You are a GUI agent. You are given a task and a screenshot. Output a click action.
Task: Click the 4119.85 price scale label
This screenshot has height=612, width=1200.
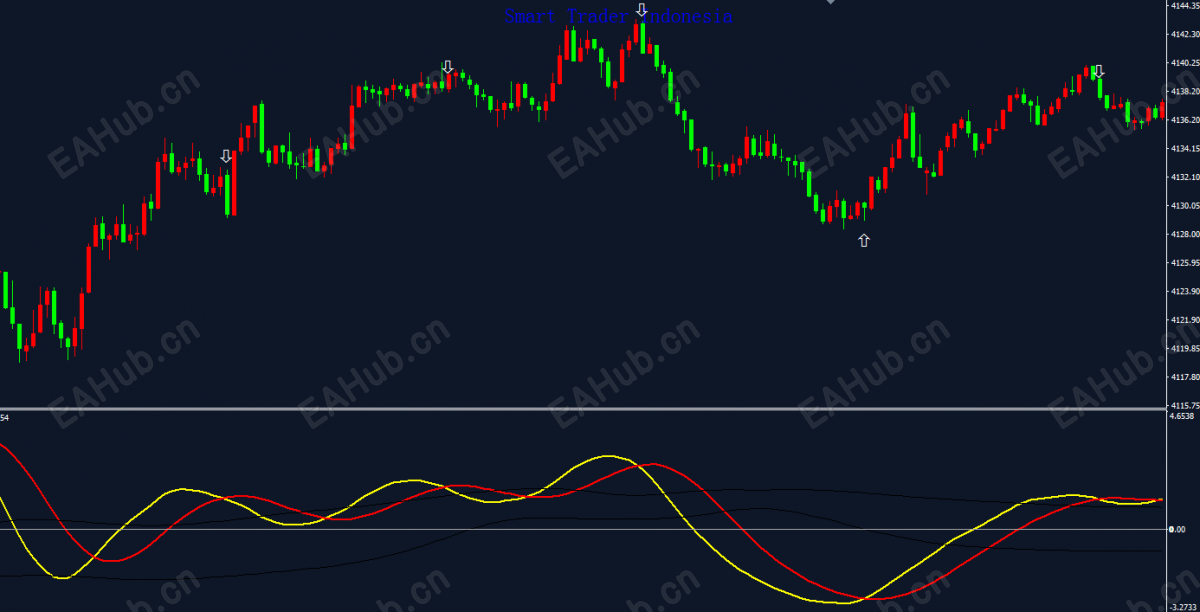[x=1184, y=349]
